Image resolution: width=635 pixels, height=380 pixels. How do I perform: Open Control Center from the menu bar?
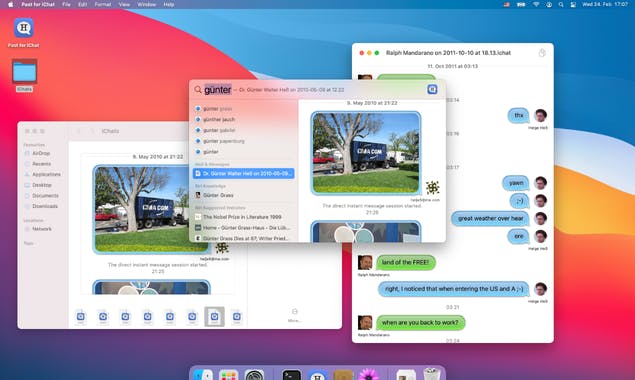(x=573, y=4)
